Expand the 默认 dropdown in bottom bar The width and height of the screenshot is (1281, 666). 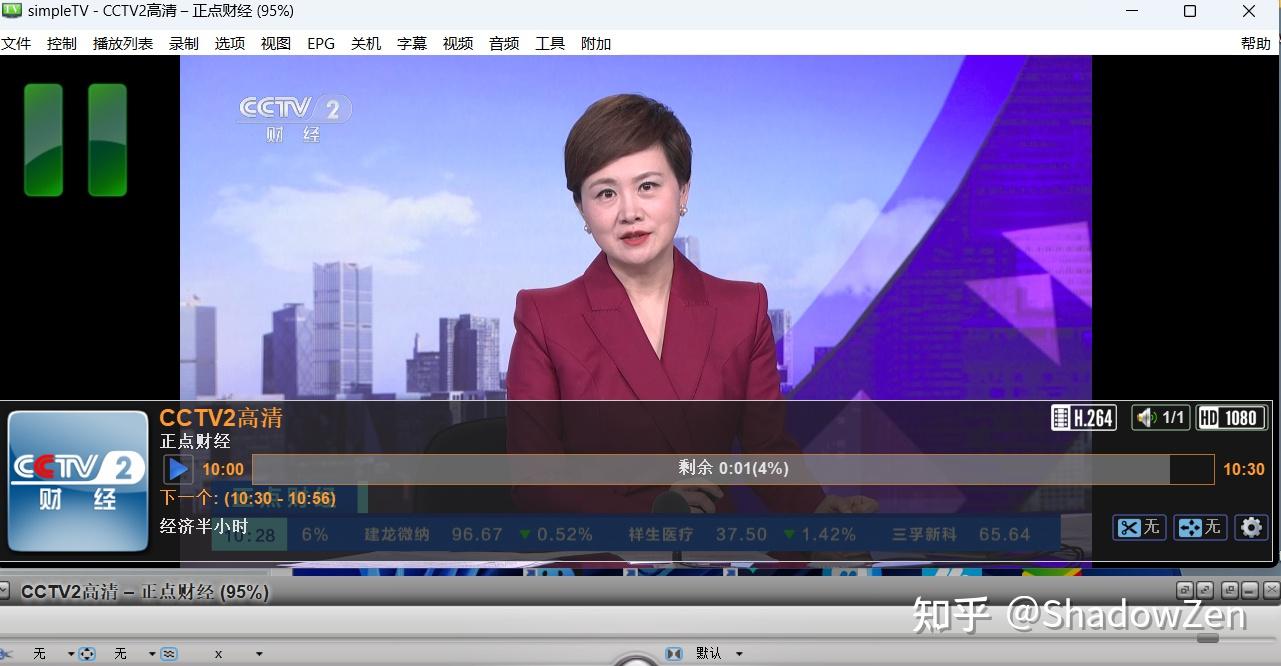(x=739, y=654)
